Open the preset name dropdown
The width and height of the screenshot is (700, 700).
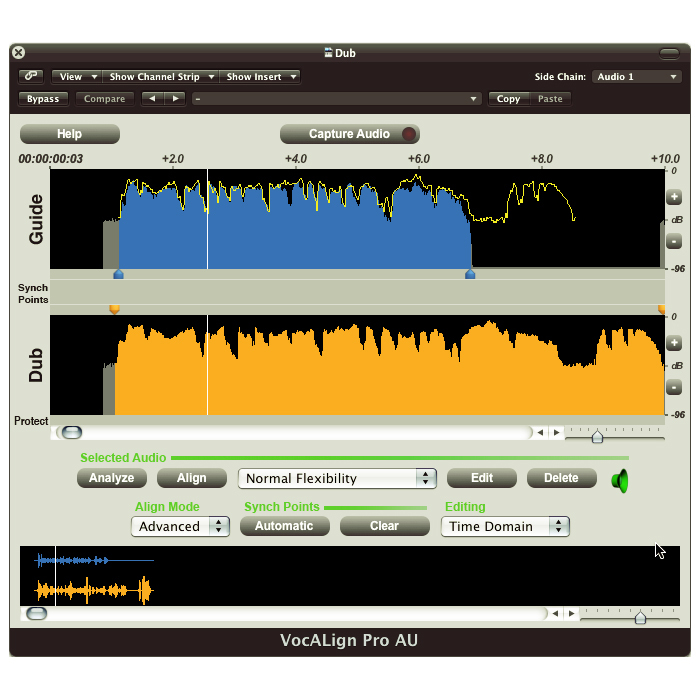(x=337, y=99)
